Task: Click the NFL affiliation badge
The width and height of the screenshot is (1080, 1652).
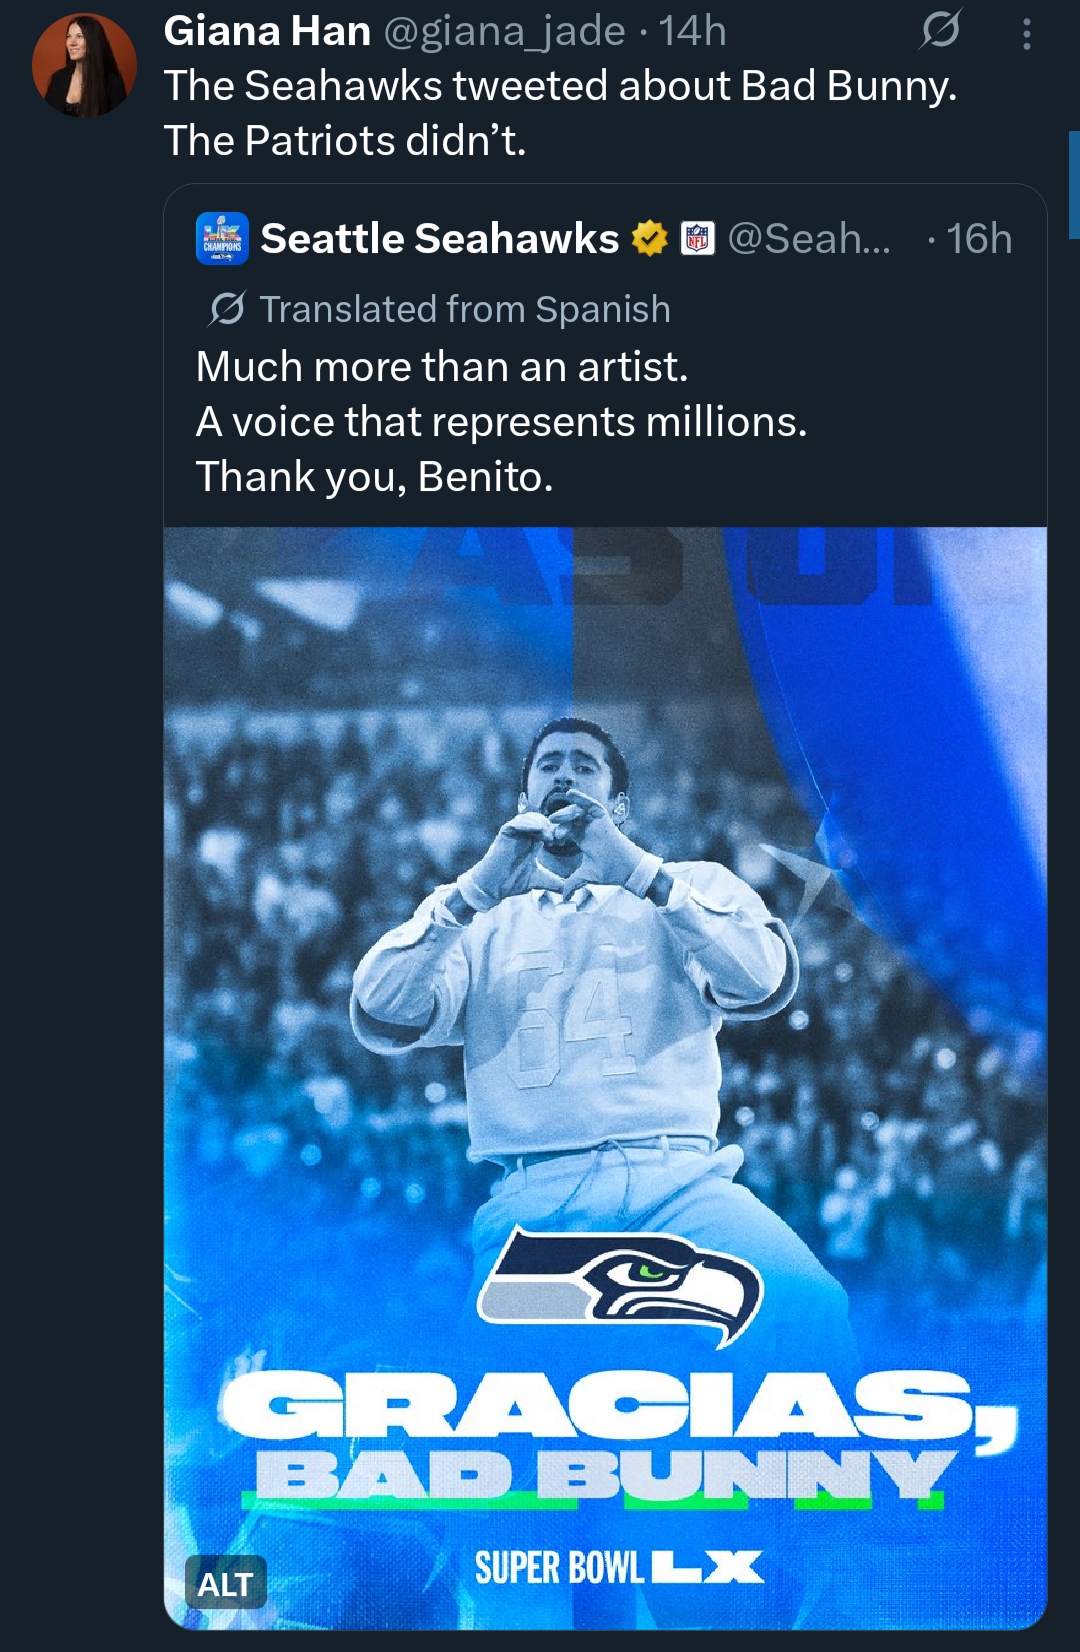Action: (698, 239)
